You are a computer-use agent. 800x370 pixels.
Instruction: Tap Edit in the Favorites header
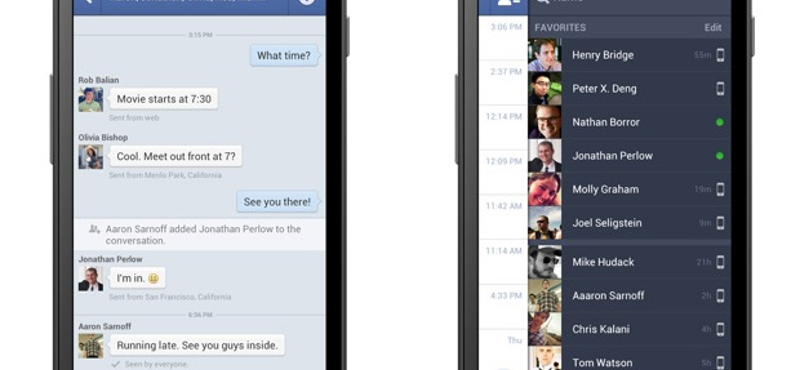click(x=713, y=28)
